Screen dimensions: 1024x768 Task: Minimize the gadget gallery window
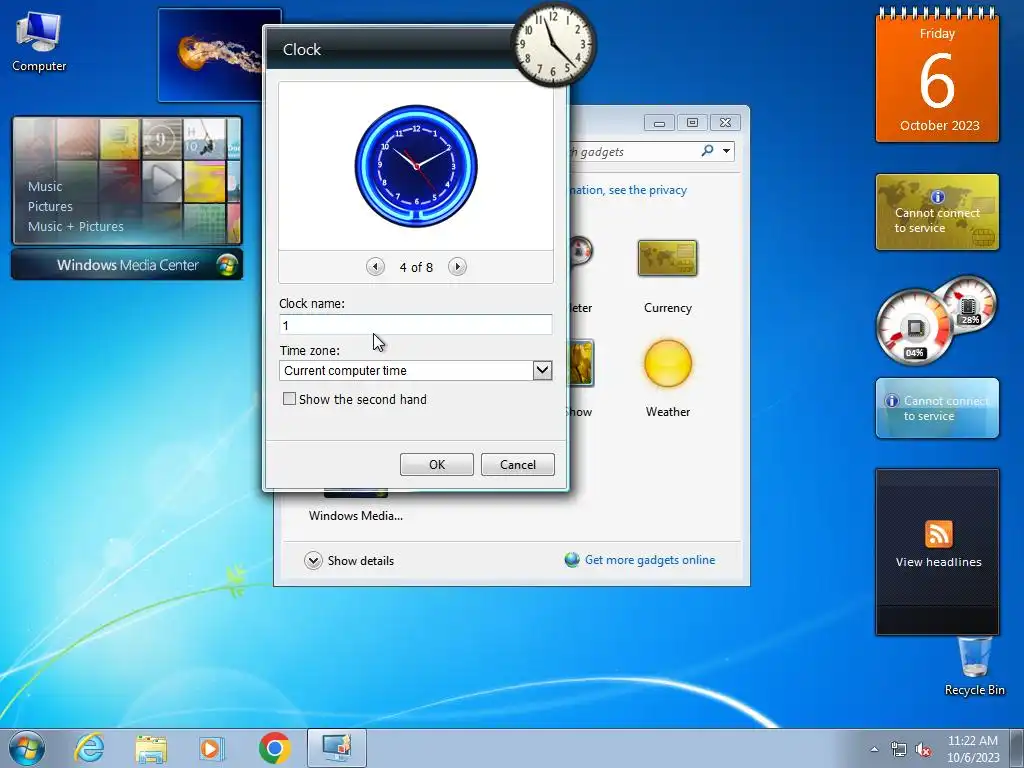660,123
